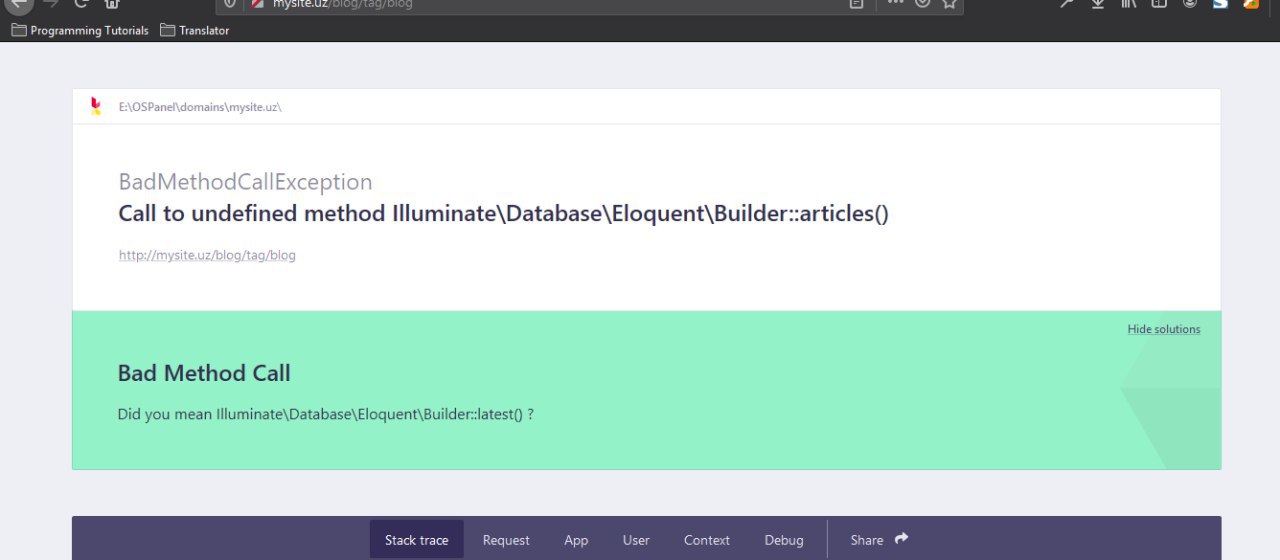Image resolution: width=1280 pixels, height=560 pixels.
Task: Toggle reader view icon in address bar
Action: 856,3
